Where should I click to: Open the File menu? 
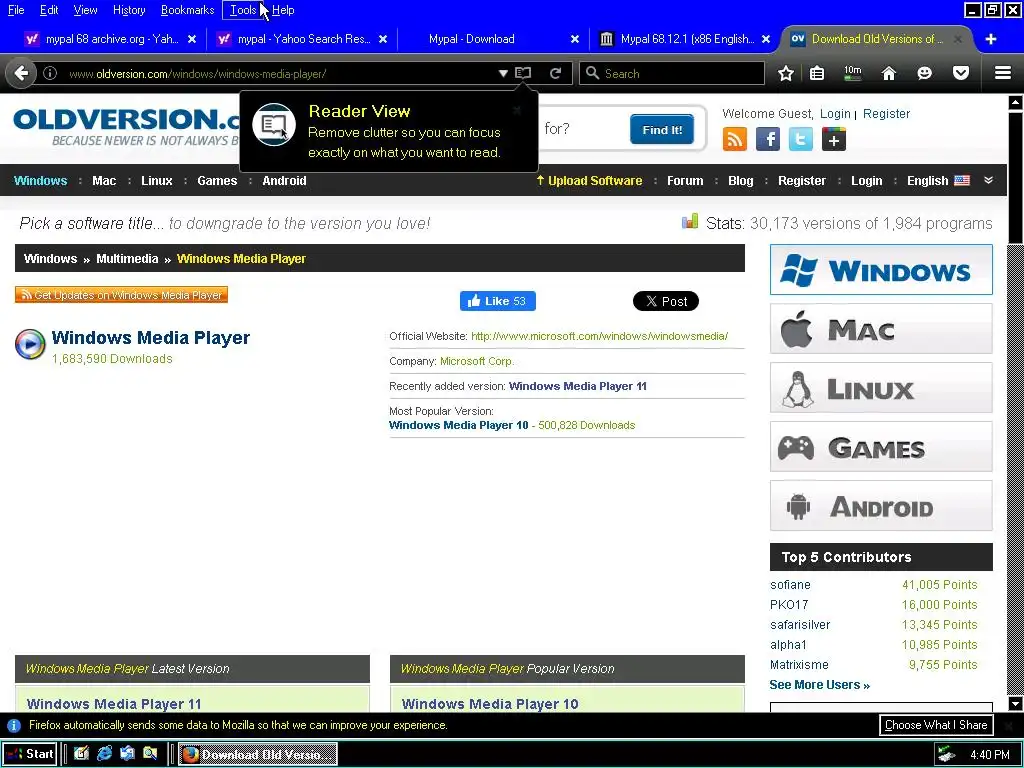coord(16,10)
